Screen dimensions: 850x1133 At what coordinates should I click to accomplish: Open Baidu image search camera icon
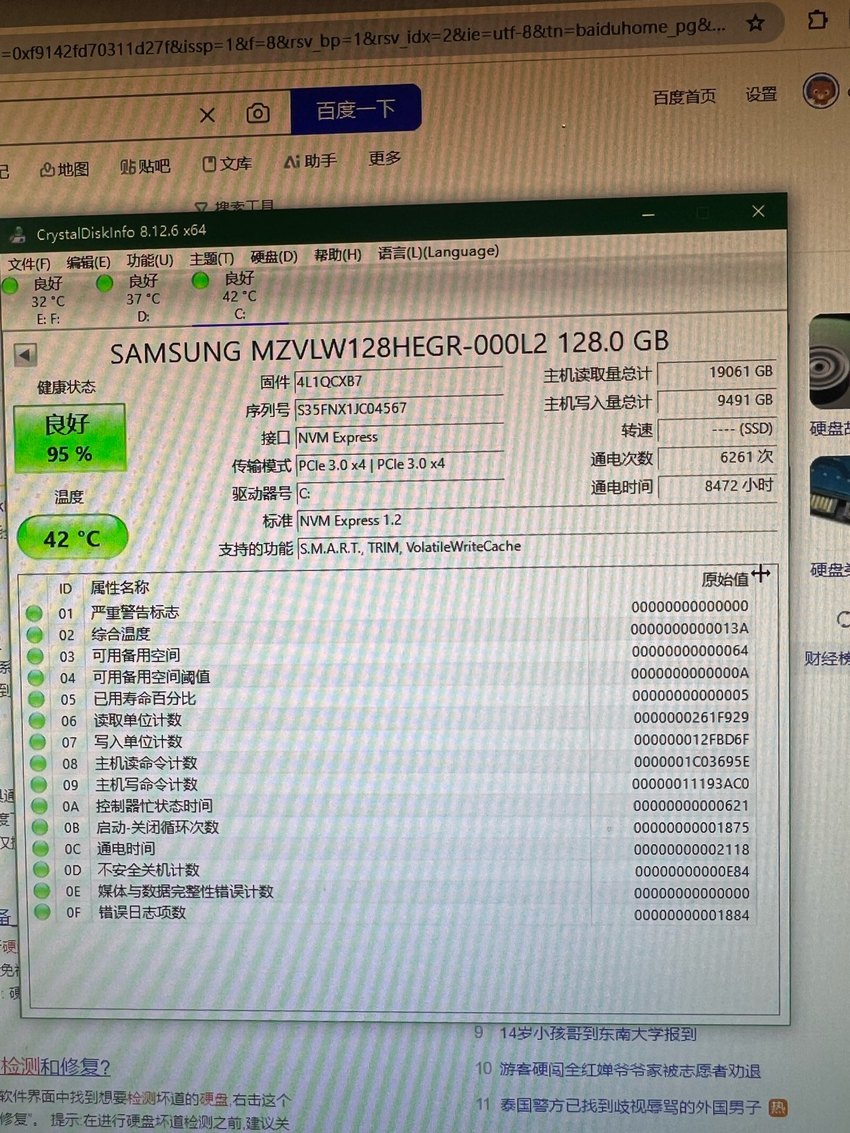[x=258, y=113]
